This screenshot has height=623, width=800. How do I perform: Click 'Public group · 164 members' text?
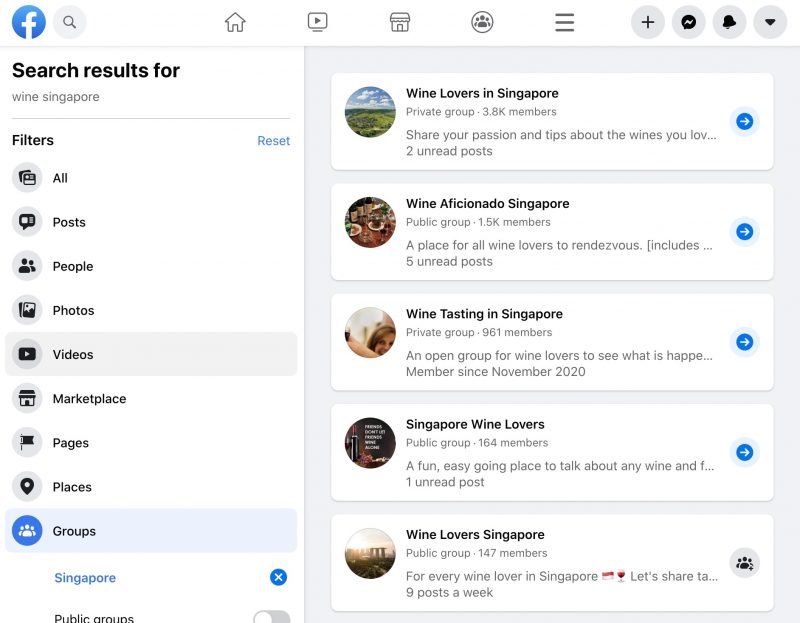[x=477, y=442]
